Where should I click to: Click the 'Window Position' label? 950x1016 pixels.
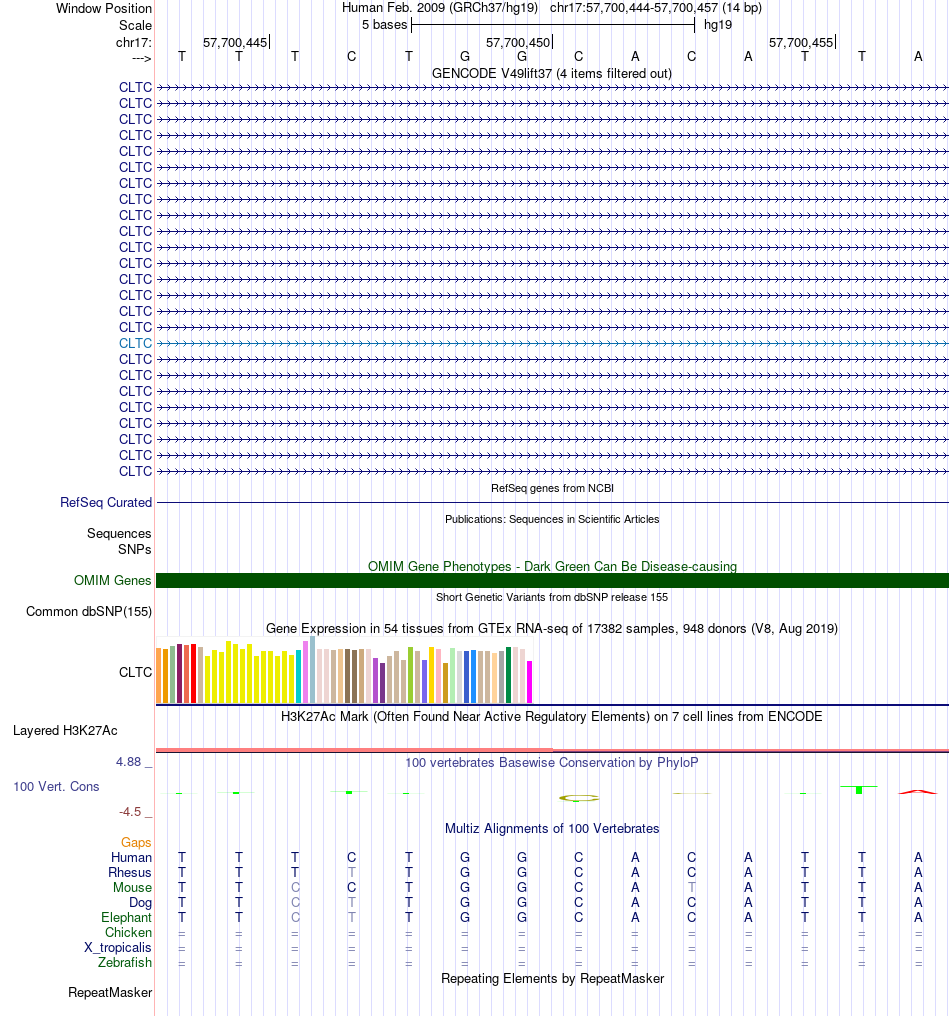click(104, 8)
